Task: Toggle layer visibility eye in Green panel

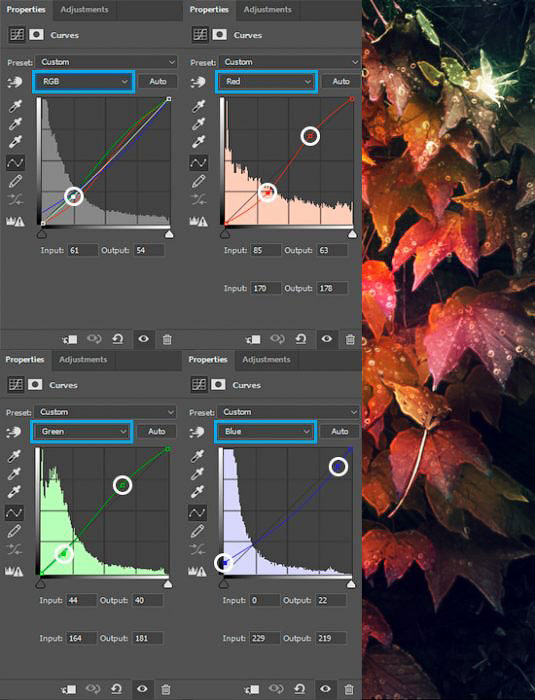Action: pyautogui.click(x=142, y=689)
